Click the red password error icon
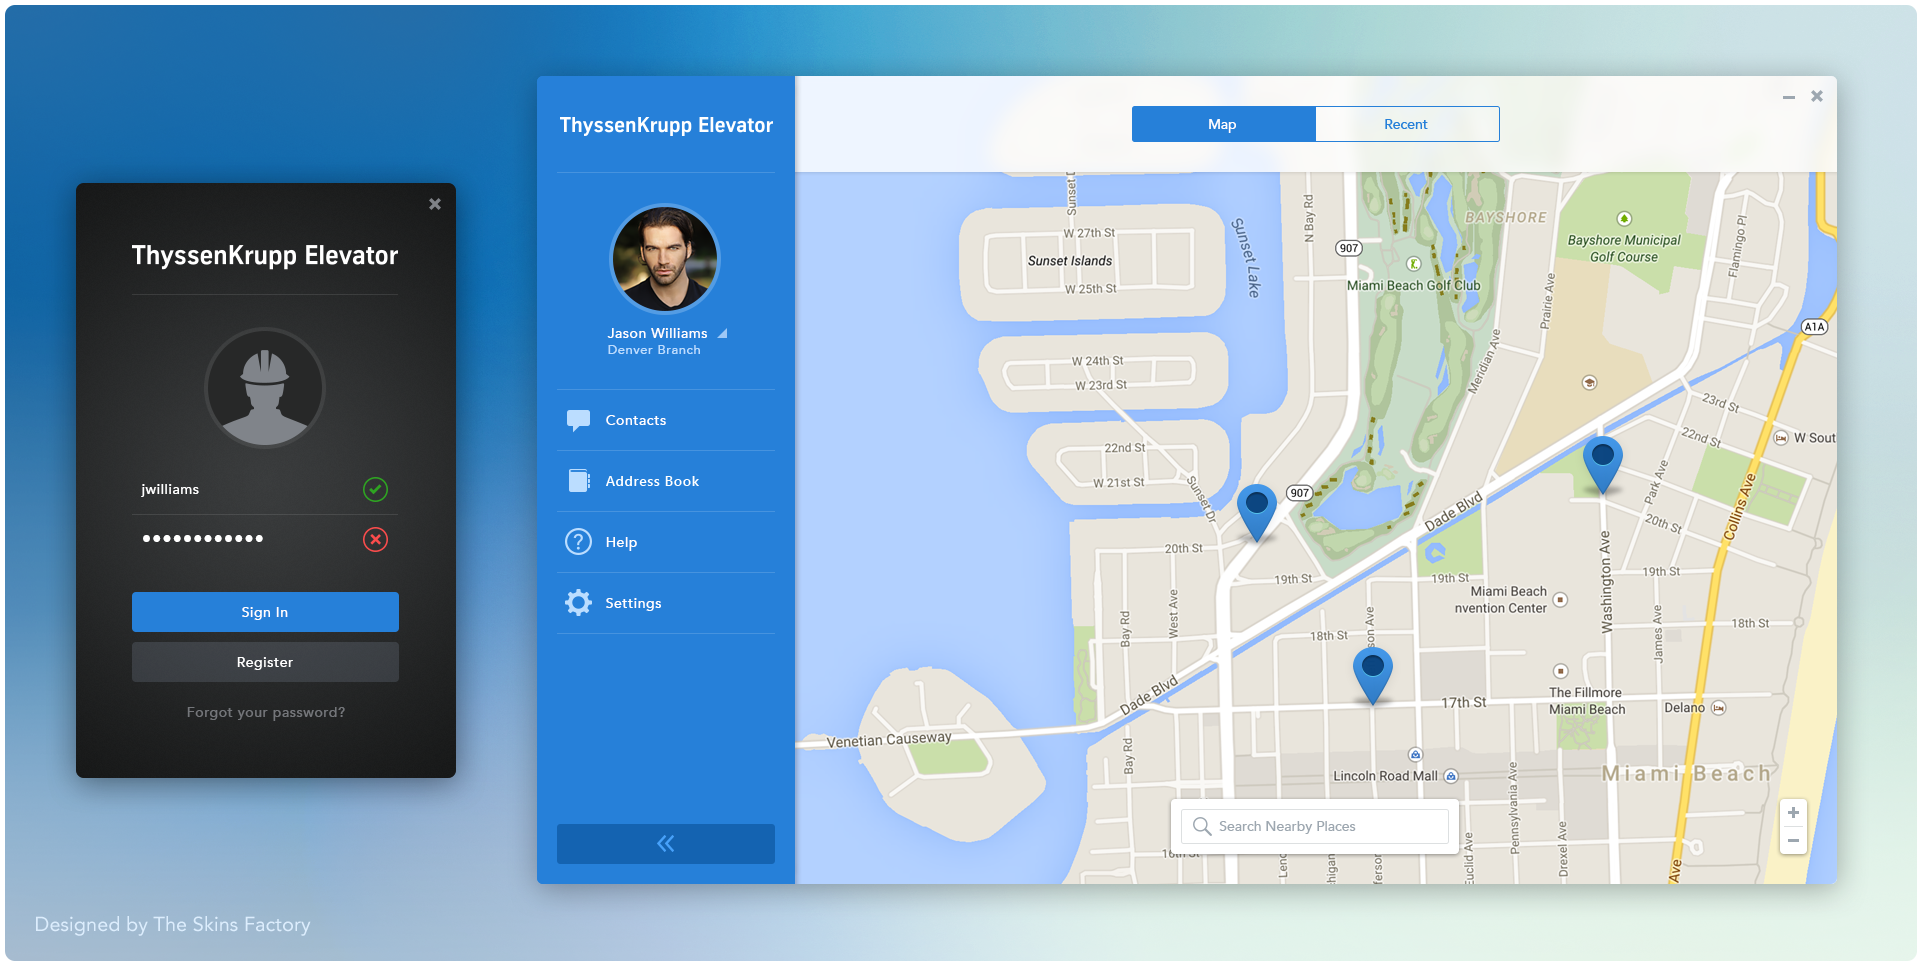The image size is (1920, 967). (375, 540)
